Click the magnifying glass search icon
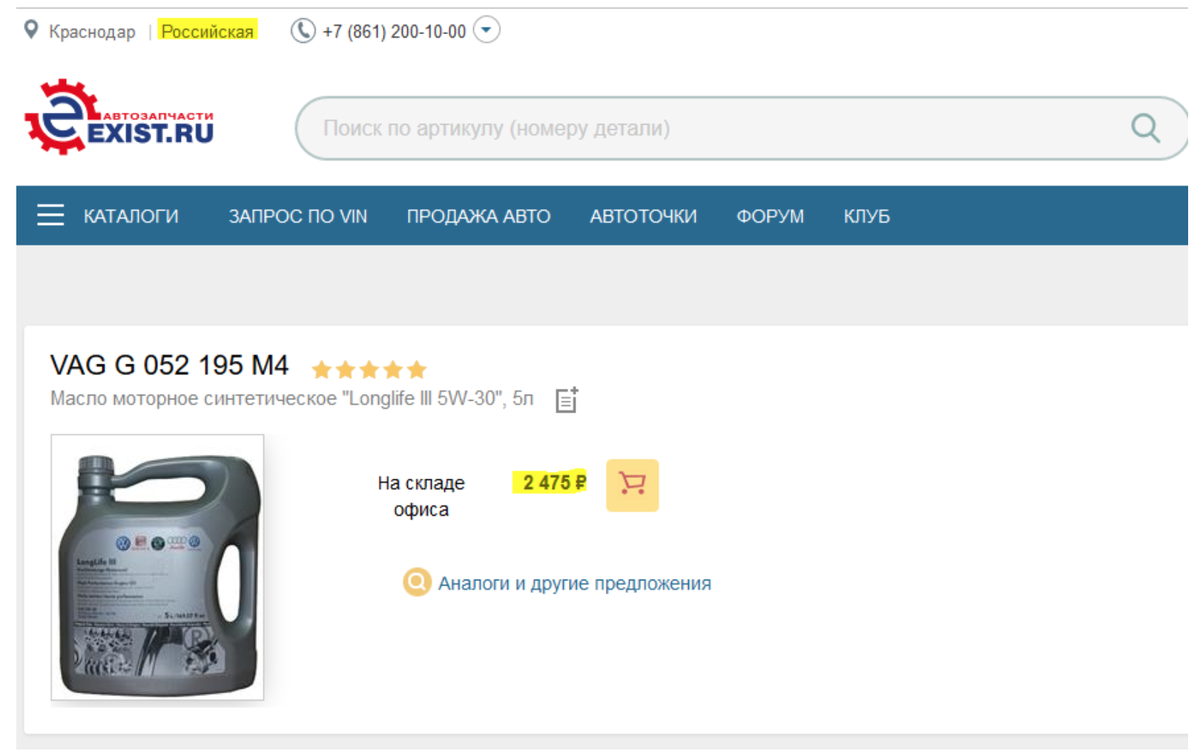The width and height of the screenshot is (1200, 754). [x=1145, y=128]
